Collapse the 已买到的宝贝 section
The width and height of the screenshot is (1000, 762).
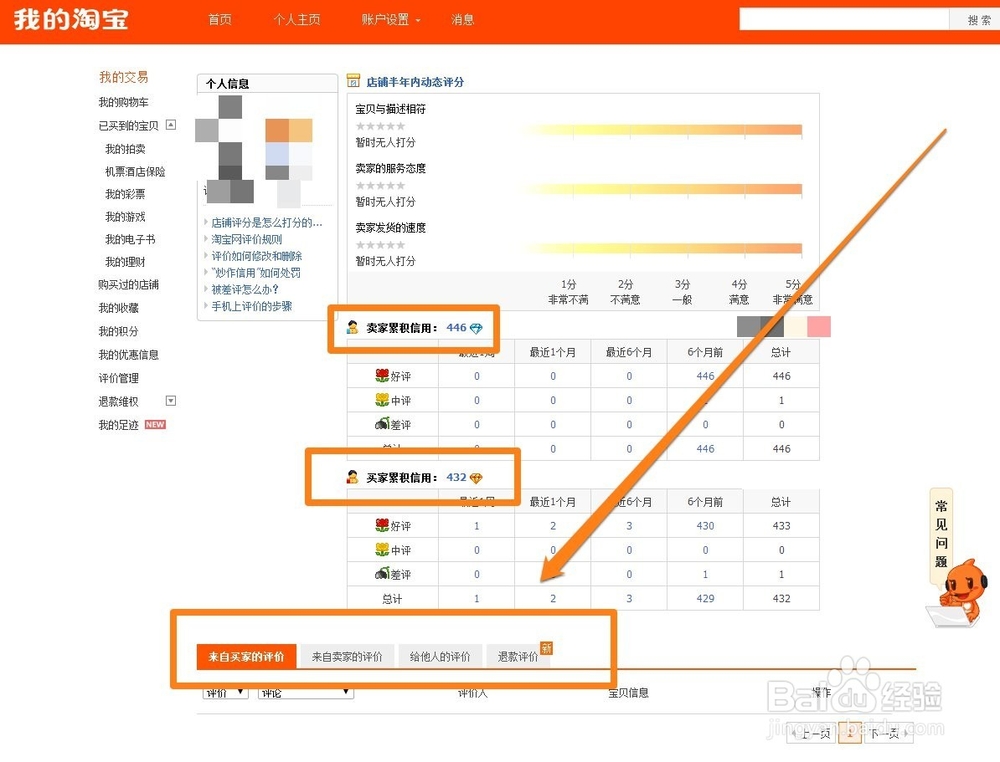tap(171, 125)
